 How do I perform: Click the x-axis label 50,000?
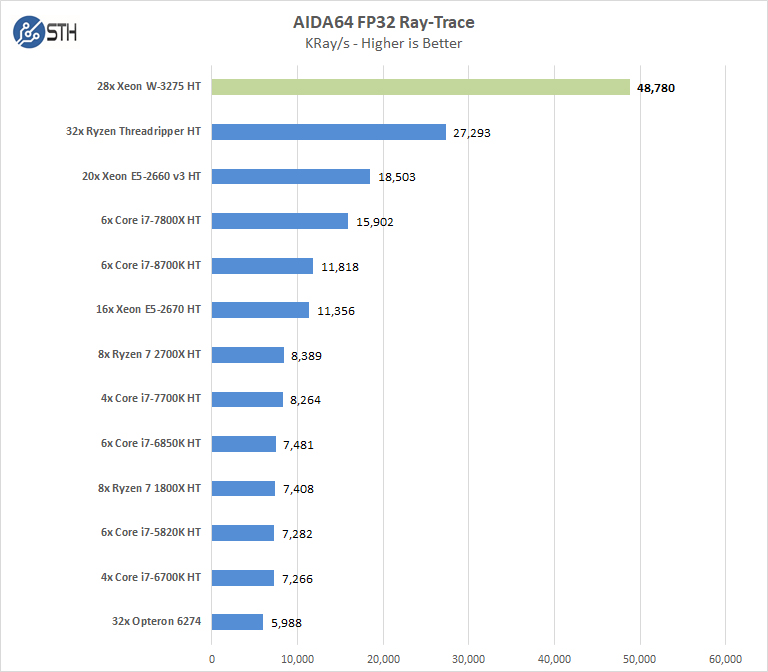[640, 659]
